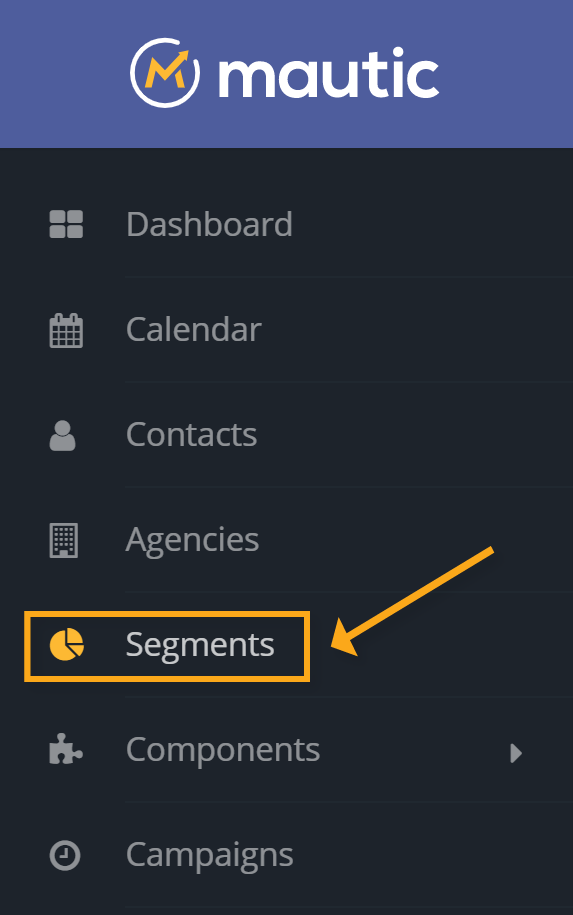Open the Dashboard menu item
The width and height of the screenshot is (573, 915).
[x=209, y=224]
